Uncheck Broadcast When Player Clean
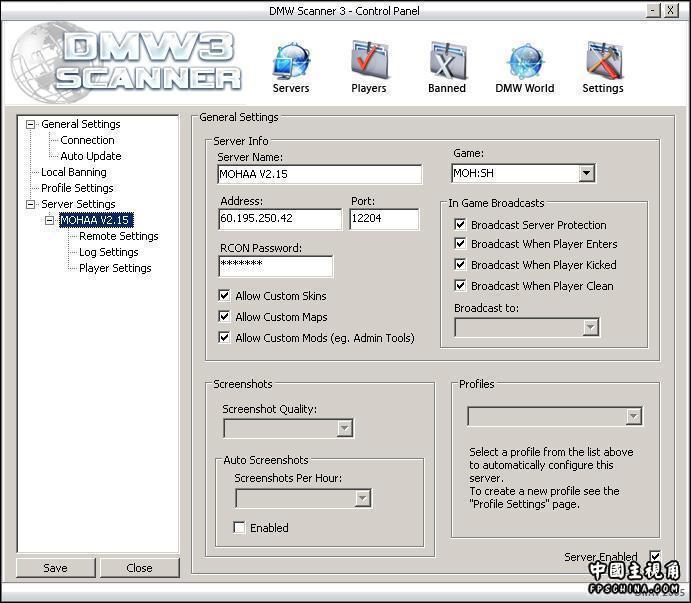Screen dimensions: 691x603 460,285
